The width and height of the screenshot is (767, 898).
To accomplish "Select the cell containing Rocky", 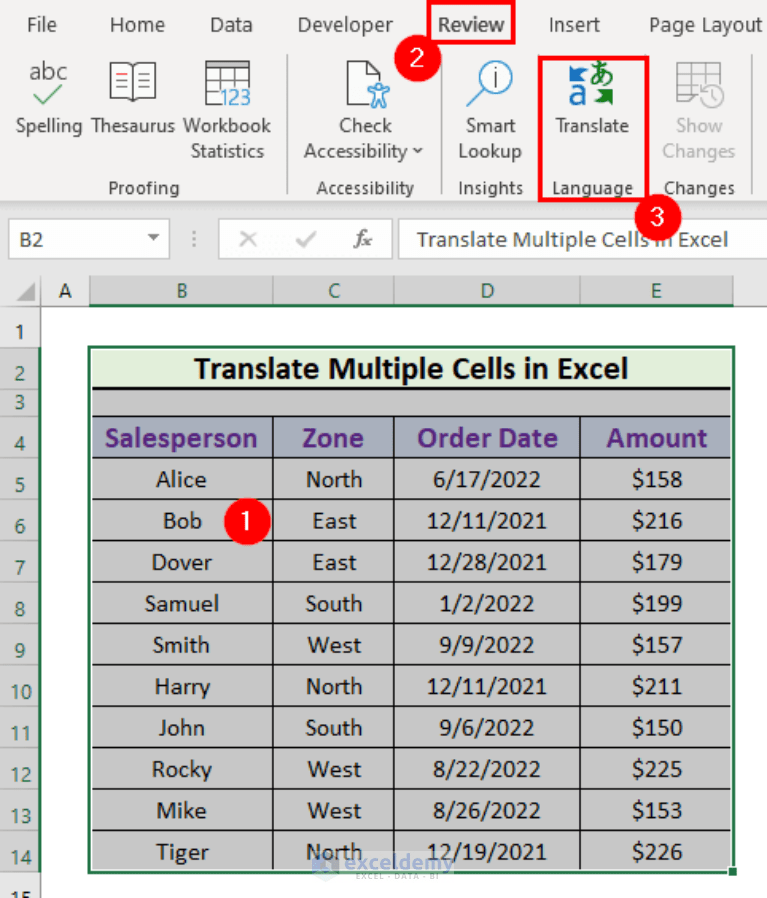I will tap(182, 769).
